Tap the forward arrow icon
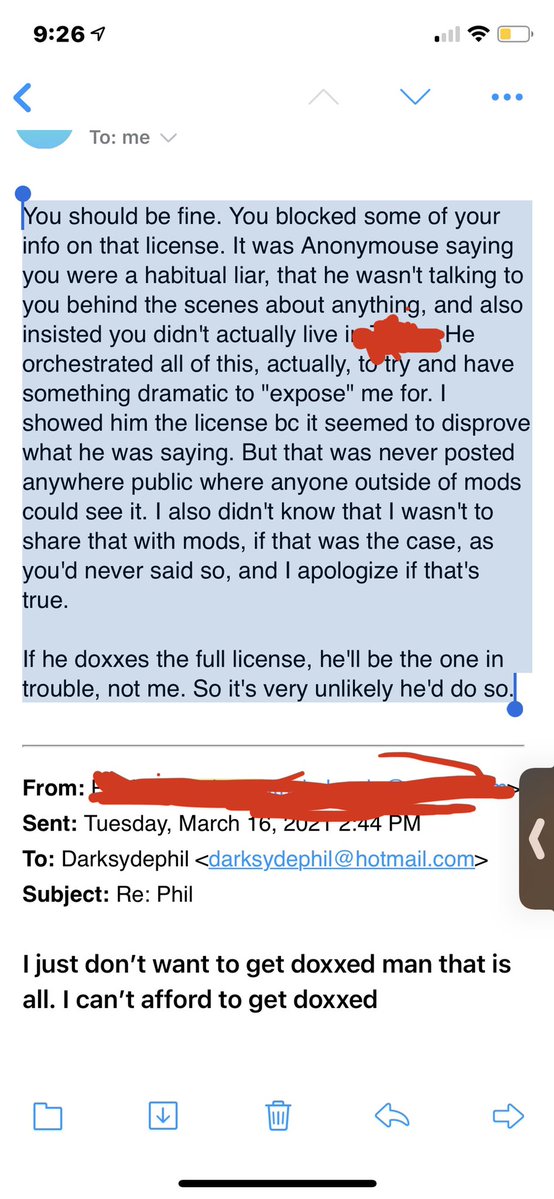This screenshot has width=554, height=1199. [x=508, y=1116]
